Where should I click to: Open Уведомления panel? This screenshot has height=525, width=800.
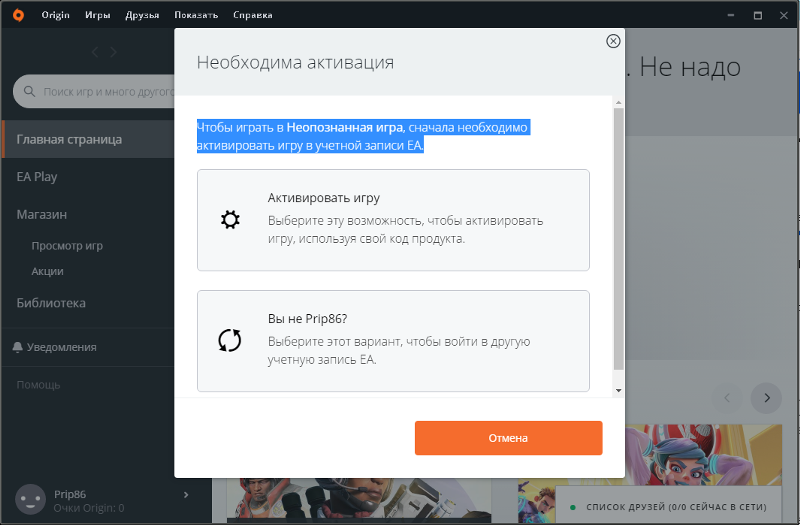click(x=61, y=347)
